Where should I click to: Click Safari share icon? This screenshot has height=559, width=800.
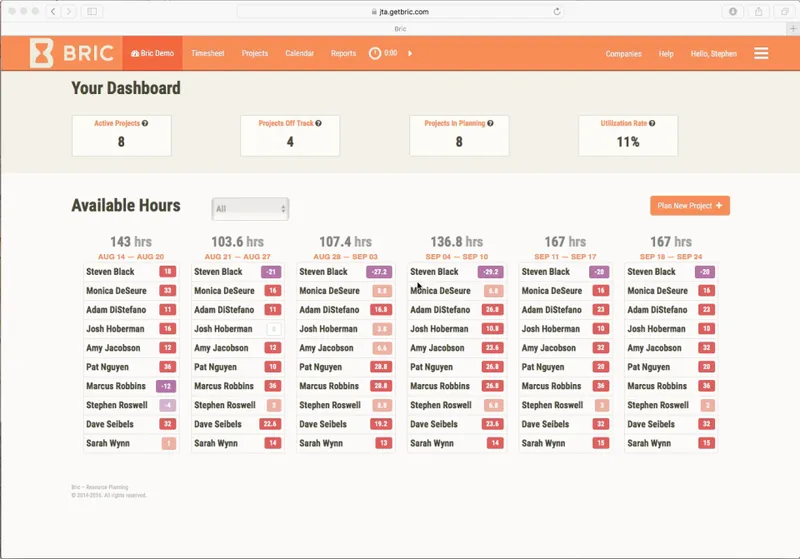[x=759, y=11]
